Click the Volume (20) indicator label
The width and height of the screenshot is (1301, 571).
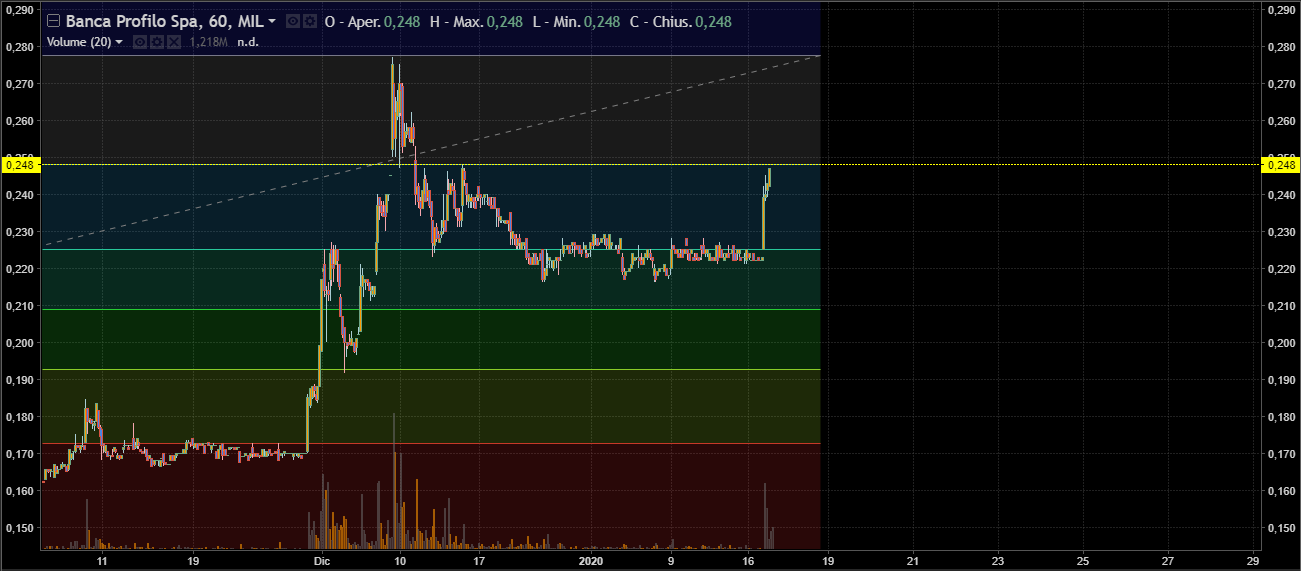pyautogui.click(x=78, y=42)
